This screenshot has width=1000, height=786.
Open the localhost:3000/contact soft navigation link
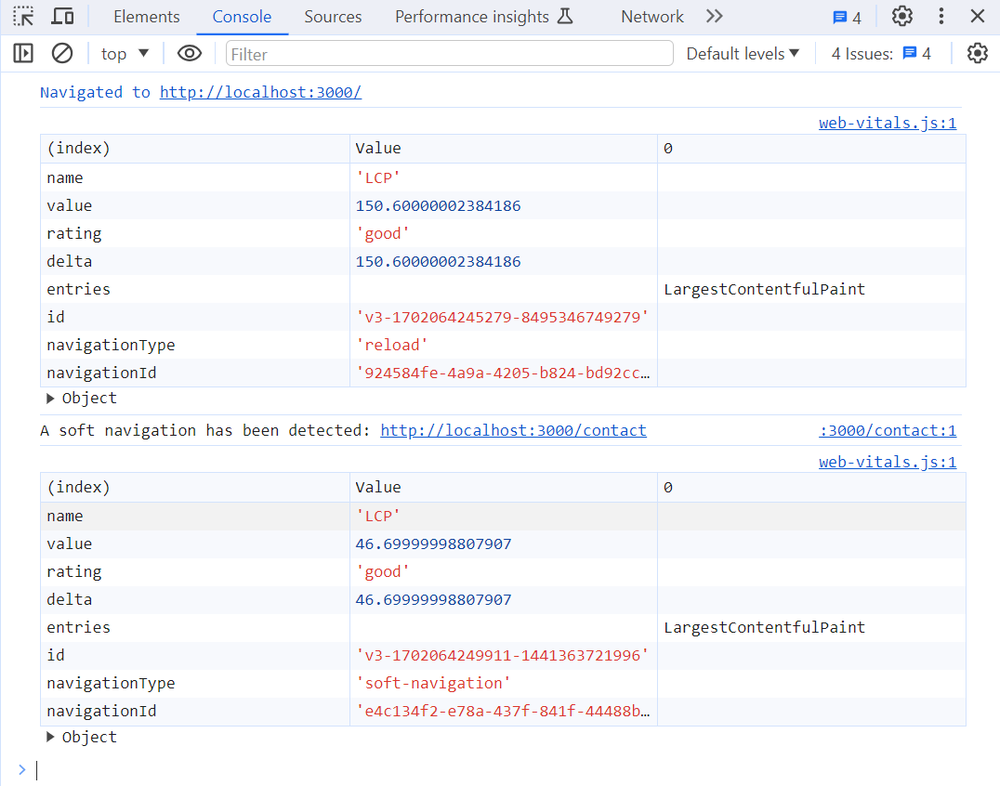(513, 431)
